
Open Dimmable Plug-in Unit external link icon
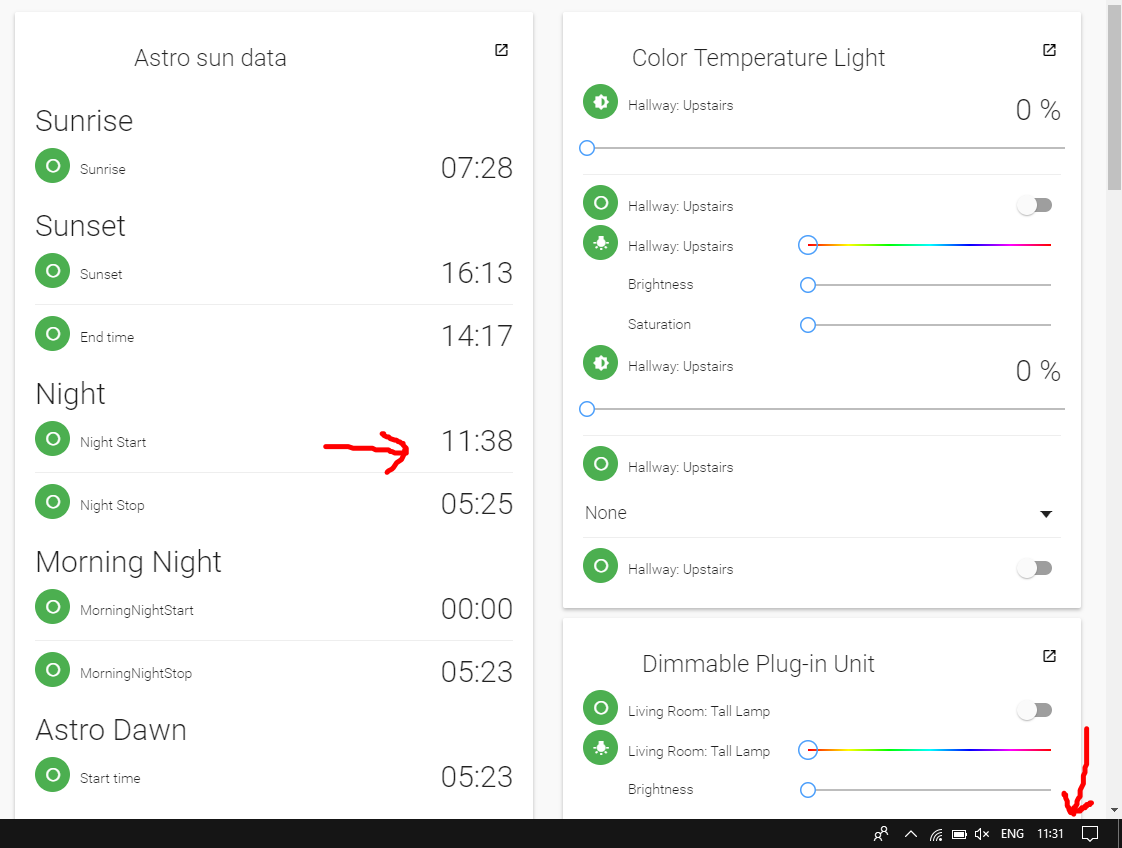[1049, 656]
